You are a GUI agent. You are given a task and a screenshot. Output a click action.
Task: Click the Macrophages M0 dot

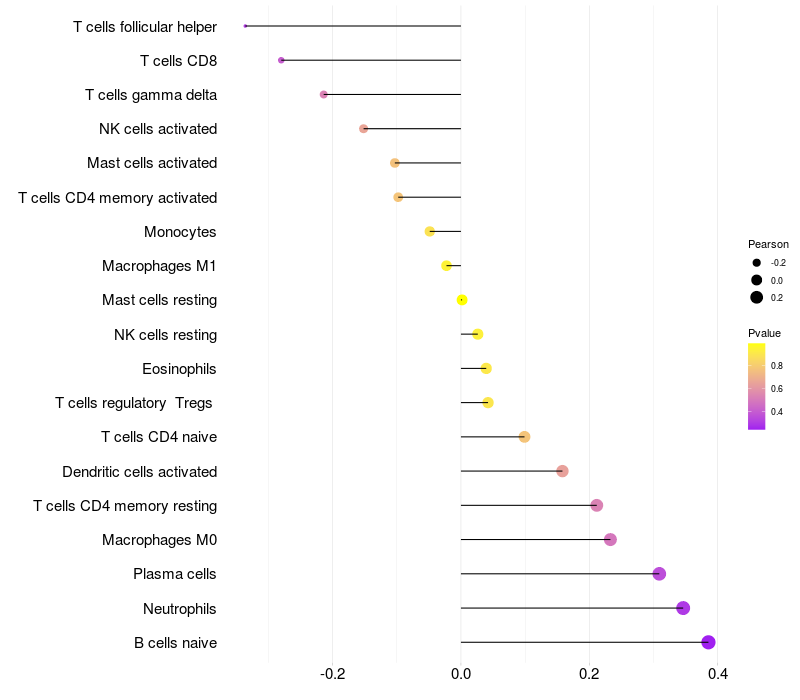pyautogui.click(x=610, y=540)
